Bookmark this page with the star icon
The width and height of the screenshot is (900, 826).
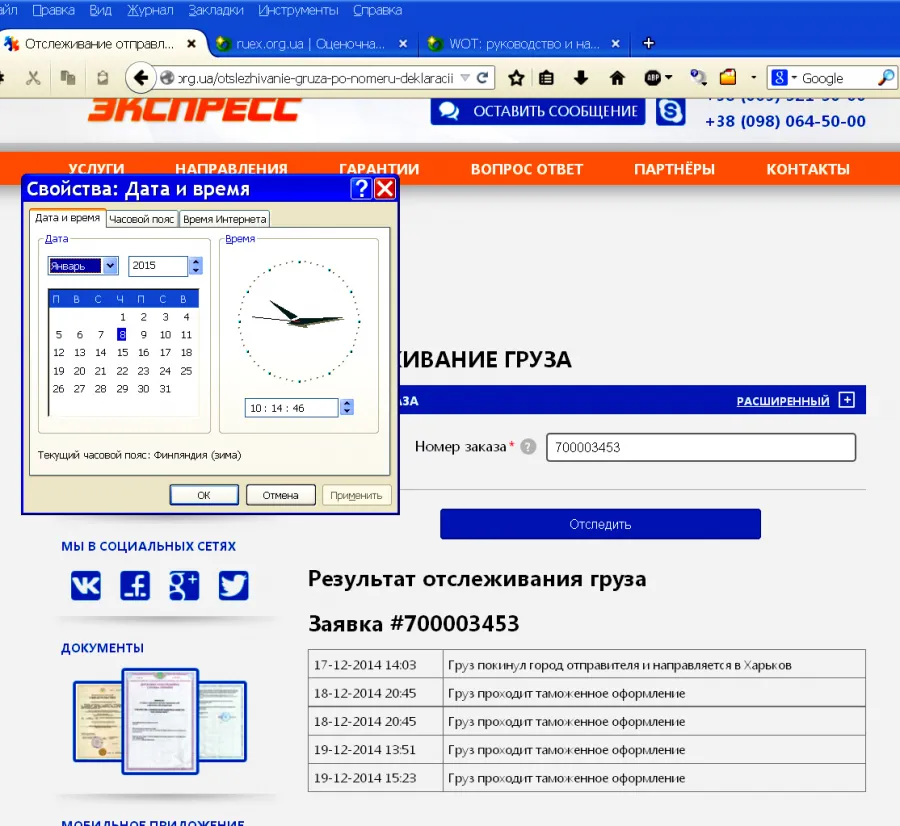(x=516, y=77)
